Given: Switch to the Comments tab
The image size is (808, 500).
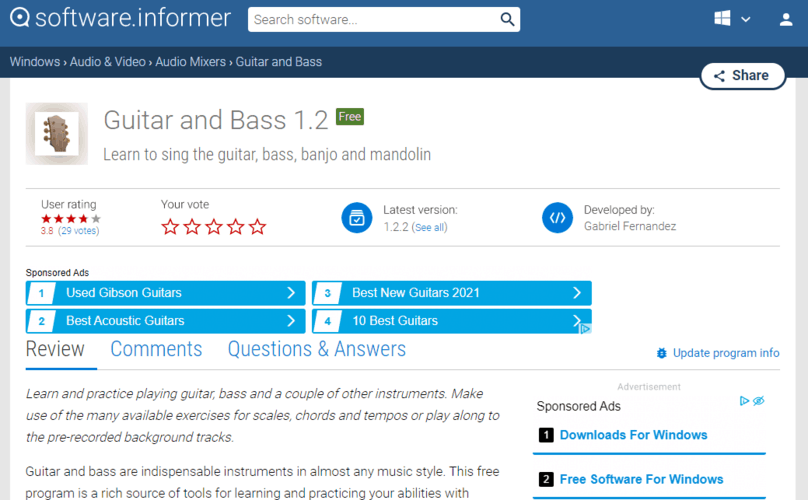Looking at the screenshot, I should click(156, 349).
